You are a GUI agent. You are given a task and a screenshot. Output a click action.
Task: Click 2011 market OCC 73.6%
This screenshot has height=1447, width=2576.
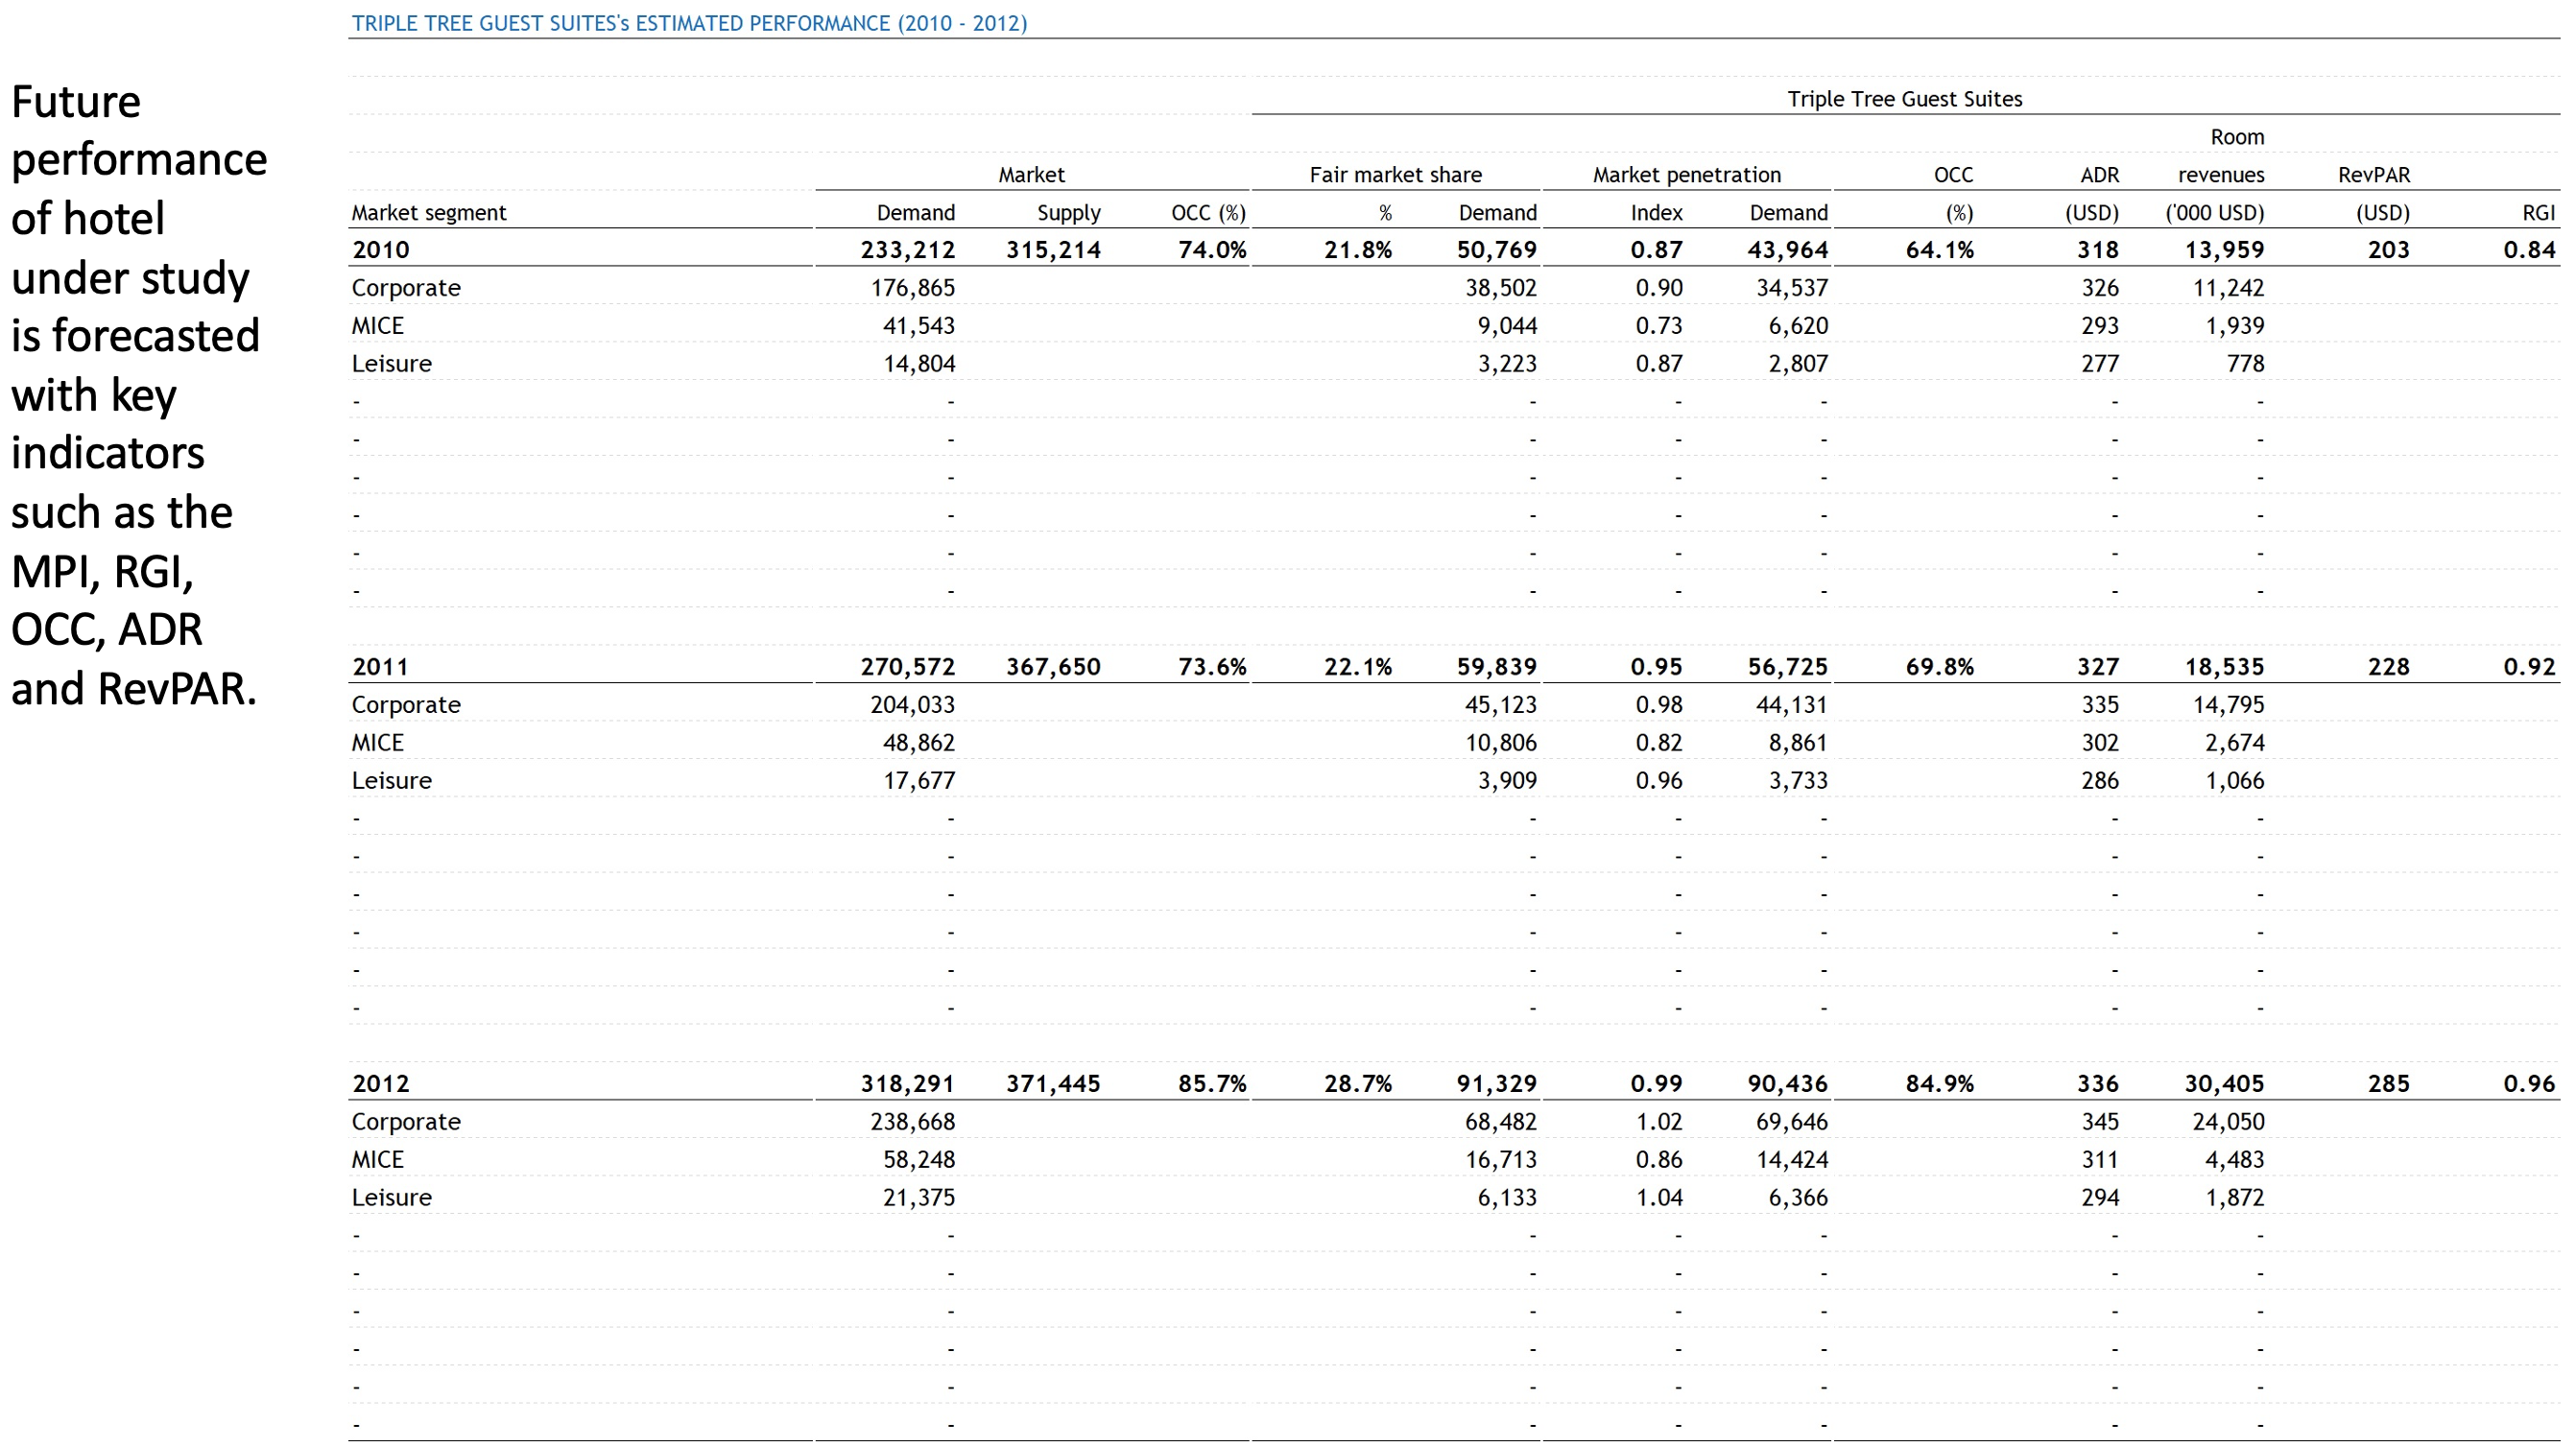click(x=1212, y=667)
